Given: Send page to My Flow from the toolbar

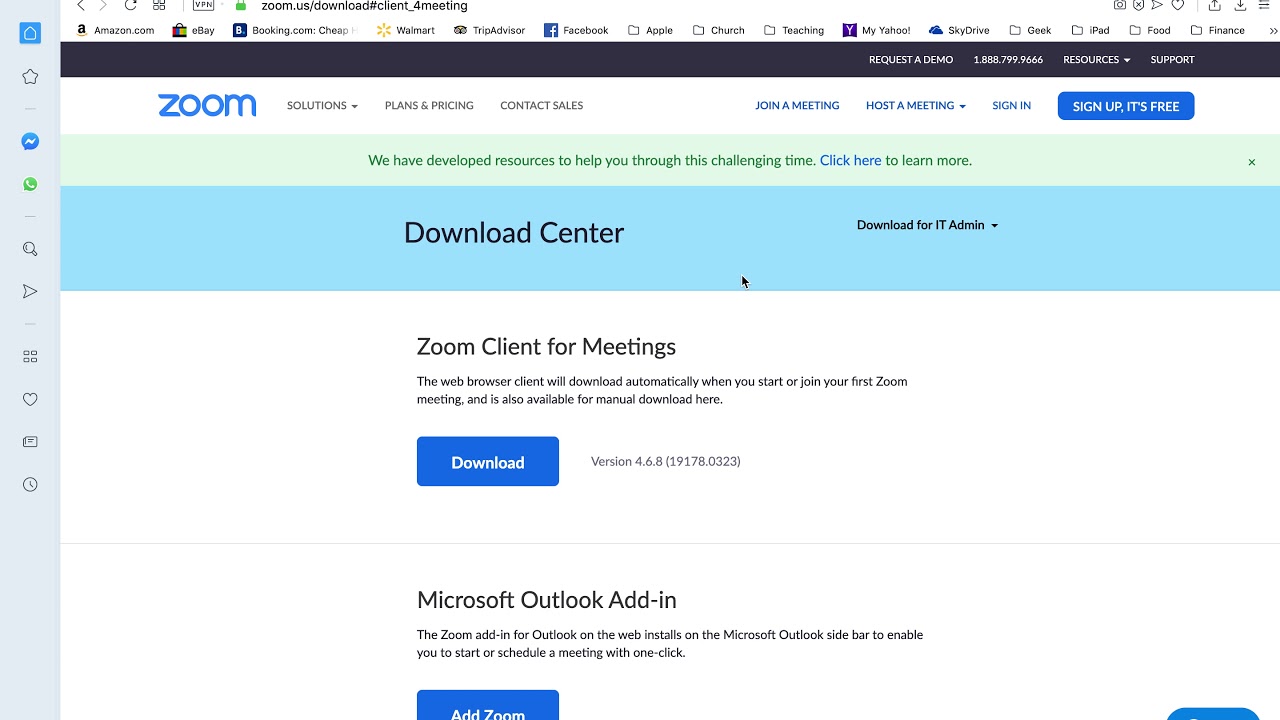Looking at the screenshot, I should coord(1158,5).
